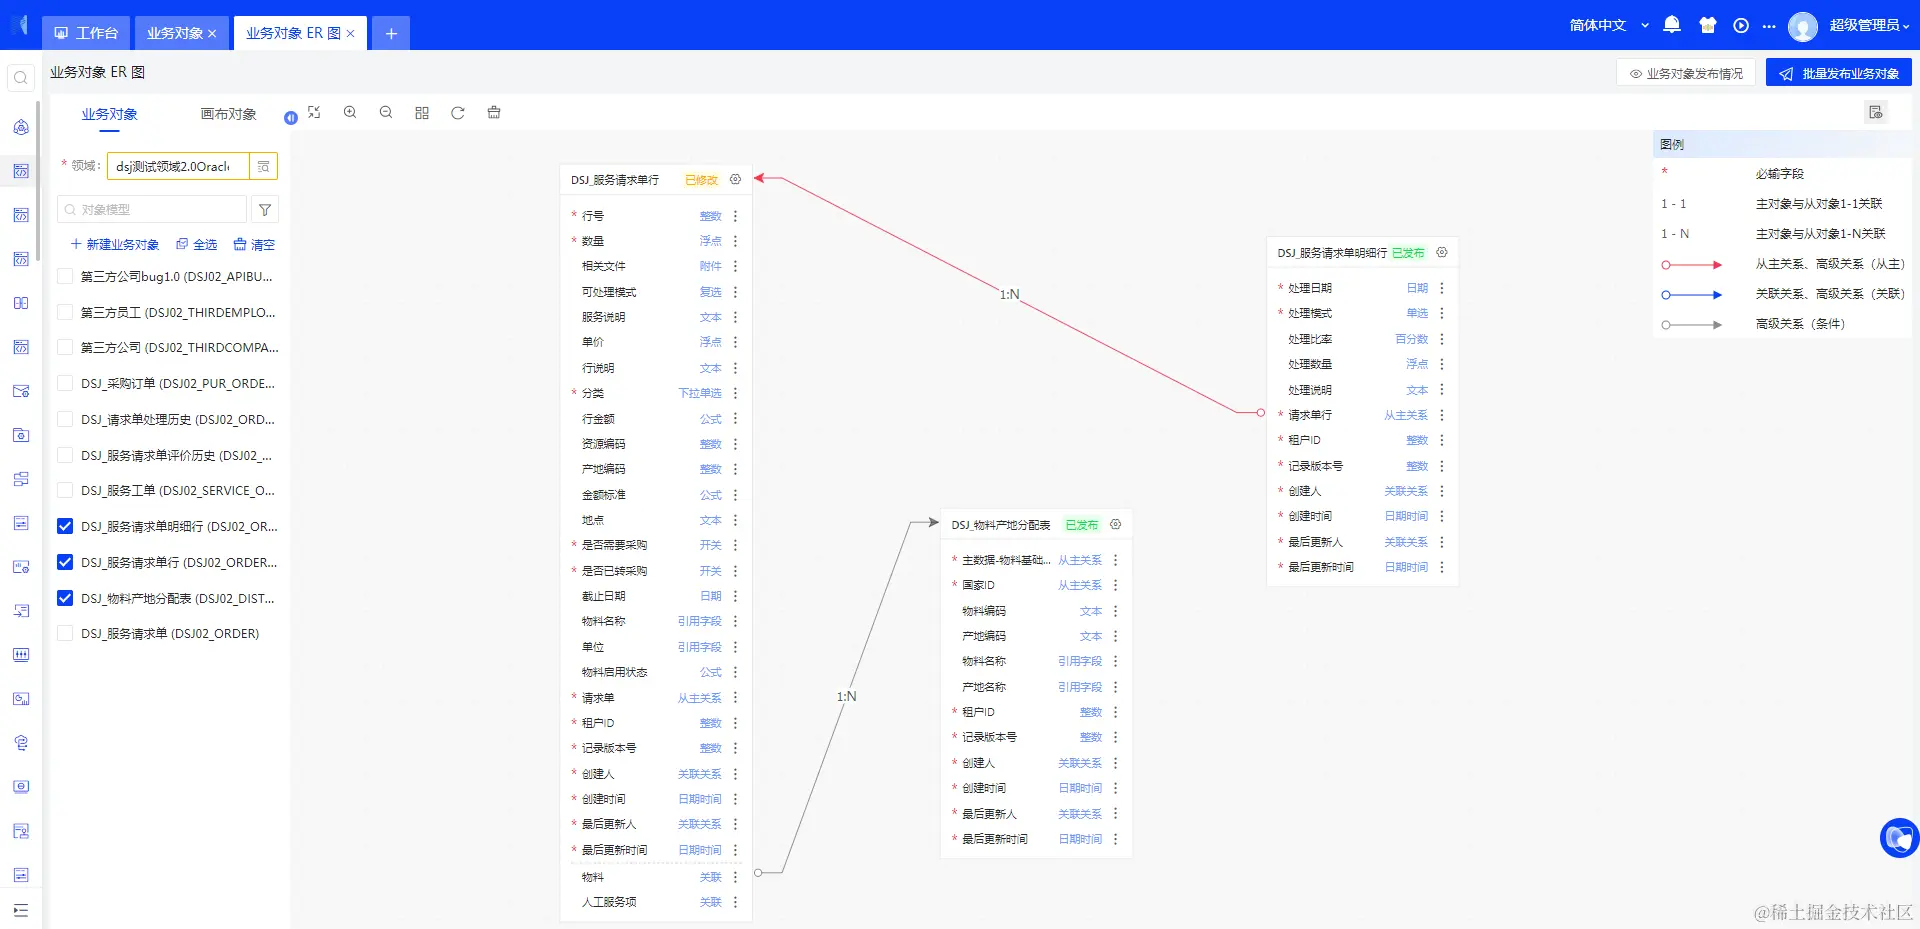Screen dimensions: 1920x929
Task: Check 第三方公司 (DSJ02_THIRDCOMPA...) checkbox
Action: (x=65, y=347)
